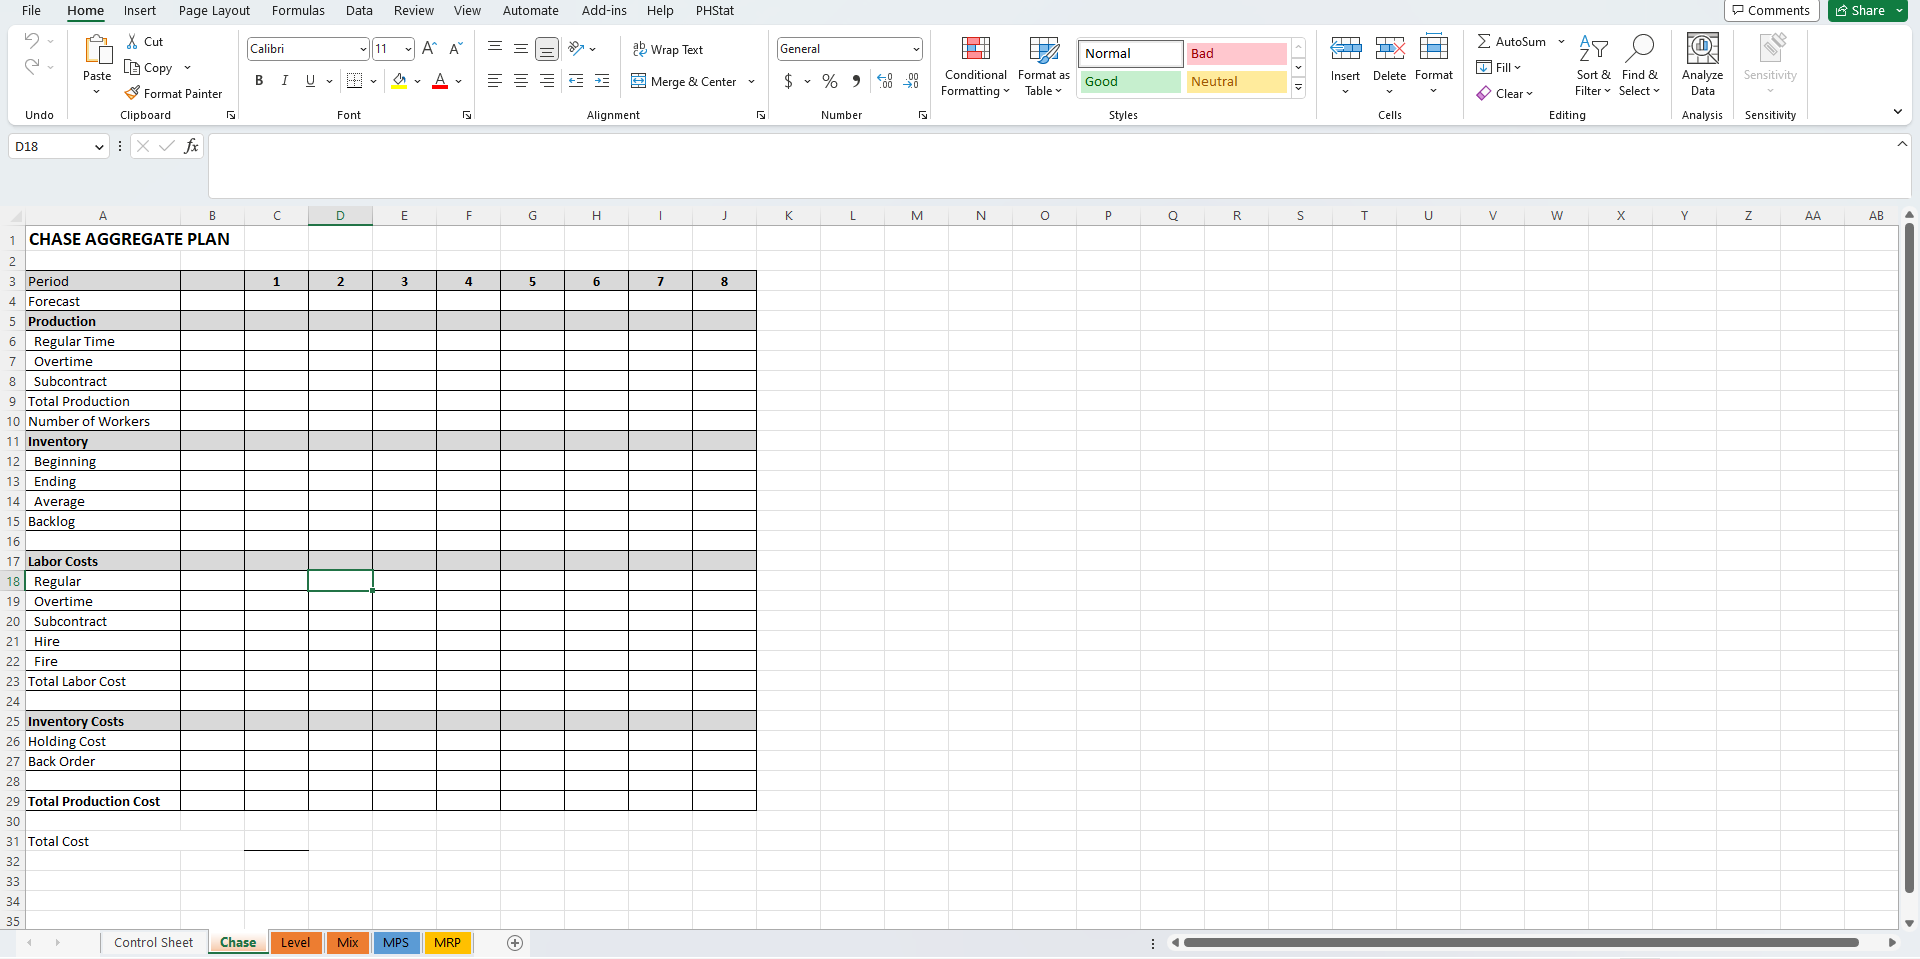The height and width of the screenshot is (959, 1920).
Task: Toggle Bottom Align vertical alignment
Action: 547,48
